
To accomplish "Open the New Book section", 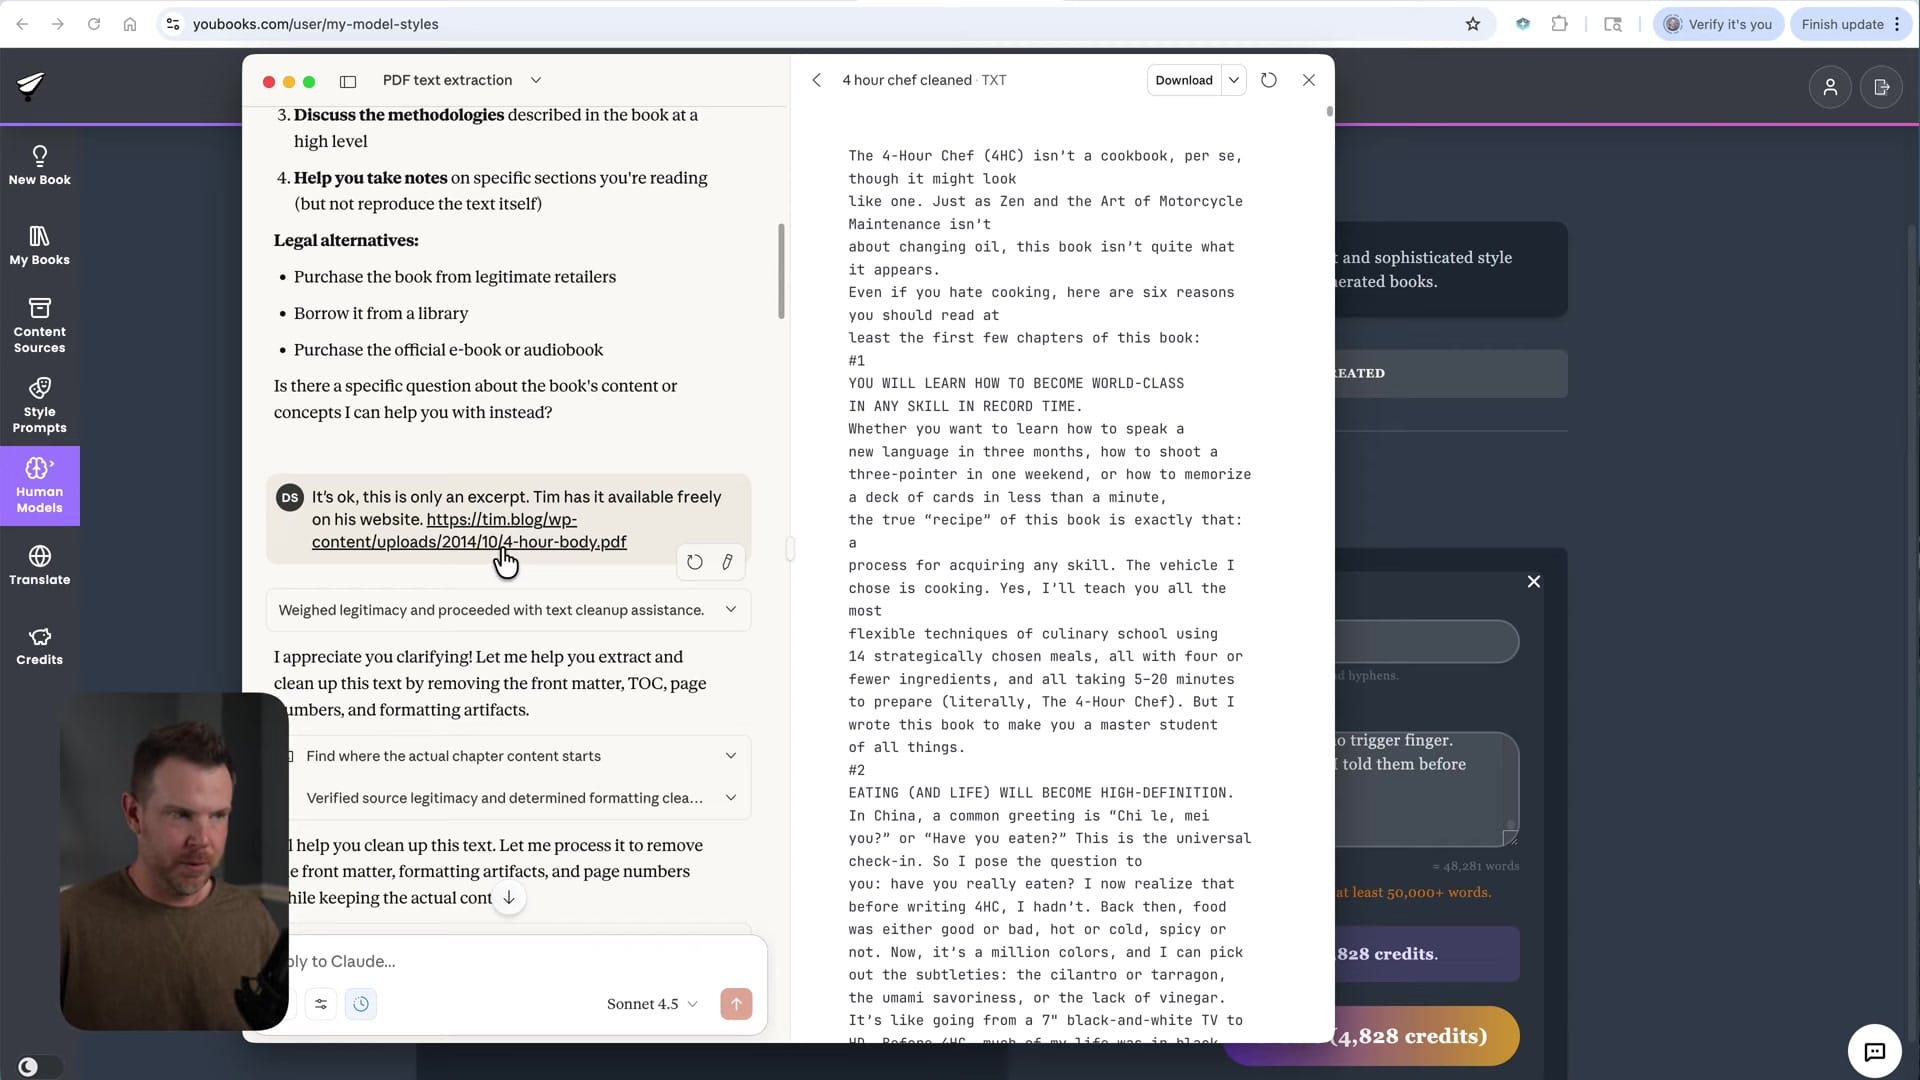I will click(x=40, y=166).
